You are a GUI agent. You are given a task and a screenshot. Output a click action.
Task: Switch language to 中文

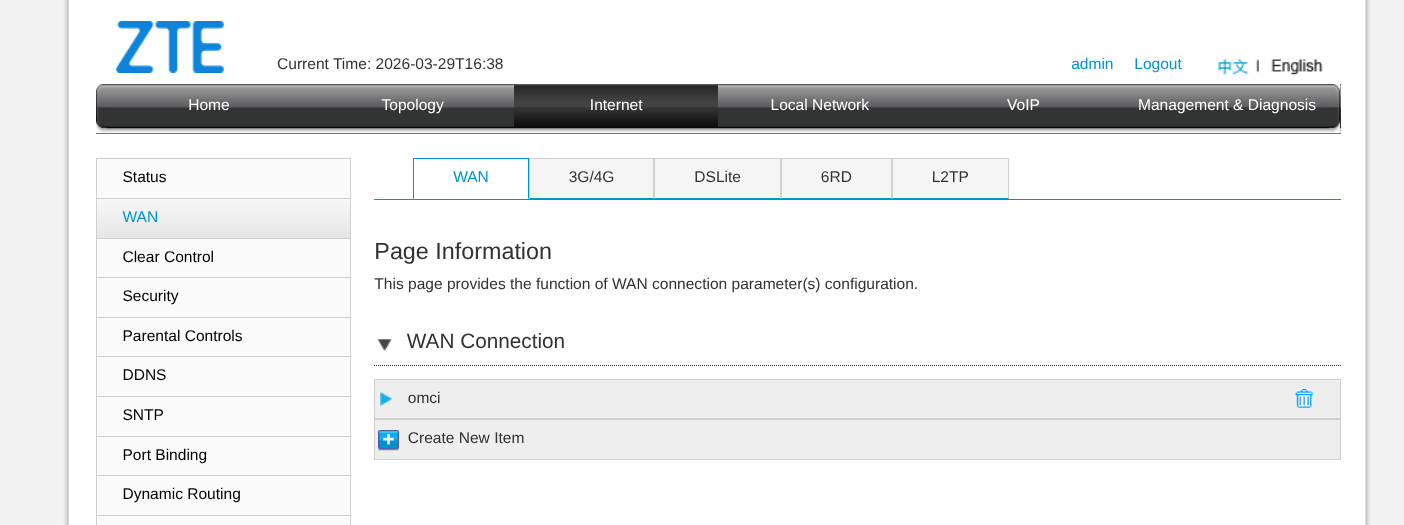(1232, 66)
